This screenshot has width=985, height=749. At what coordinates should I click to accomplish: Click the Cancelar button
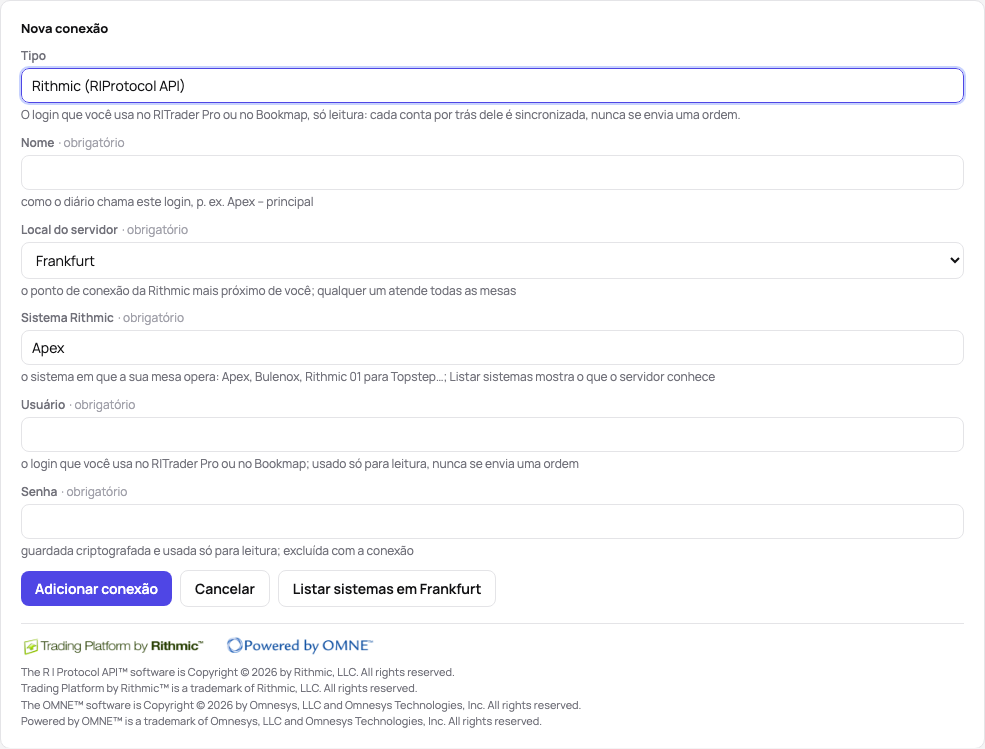[225, 589]
